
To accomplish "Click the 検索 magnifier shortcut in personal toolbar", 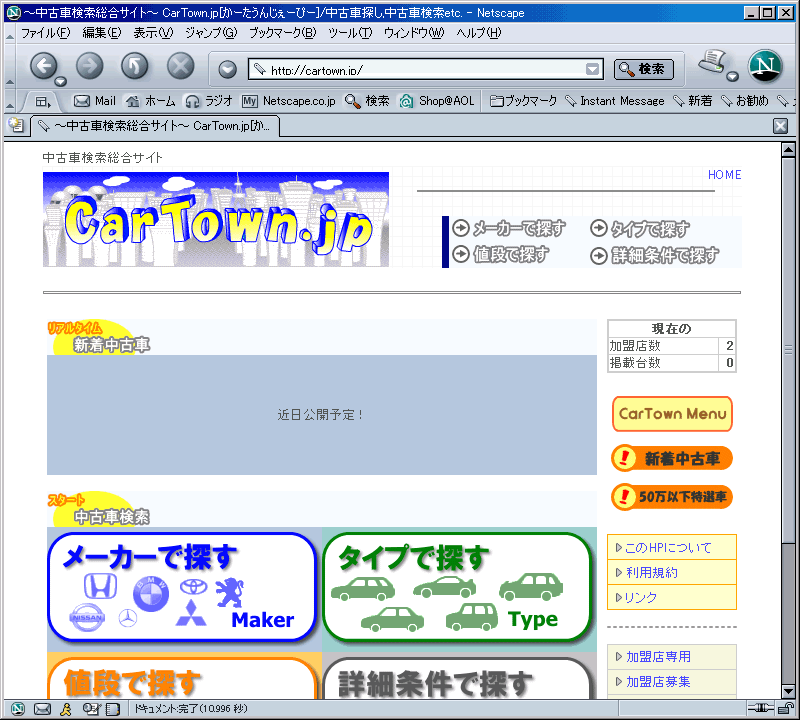I will pos(367,101).
